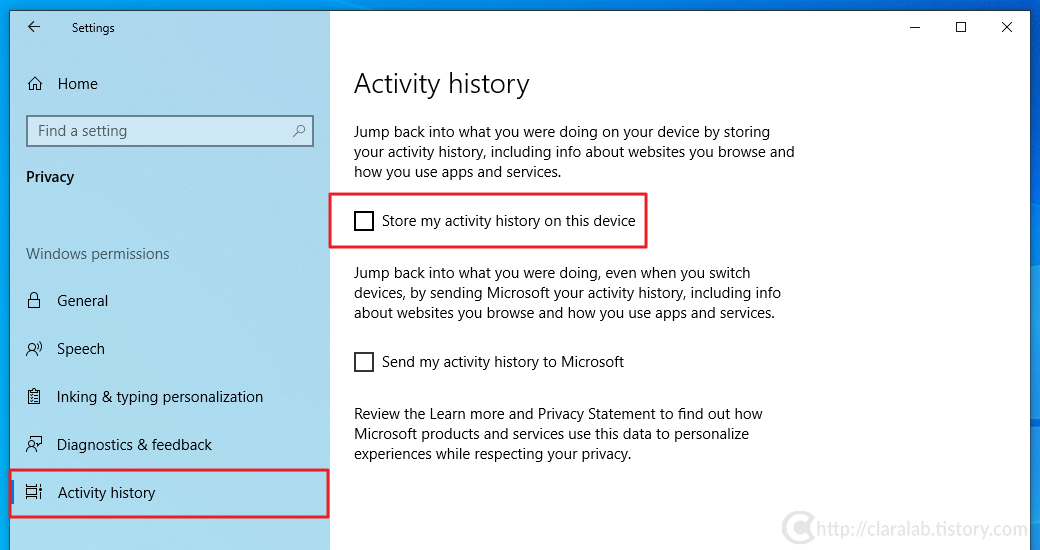Minimize the Settings window
This screenshot has height=550, width=1040.
pos(915,27)
